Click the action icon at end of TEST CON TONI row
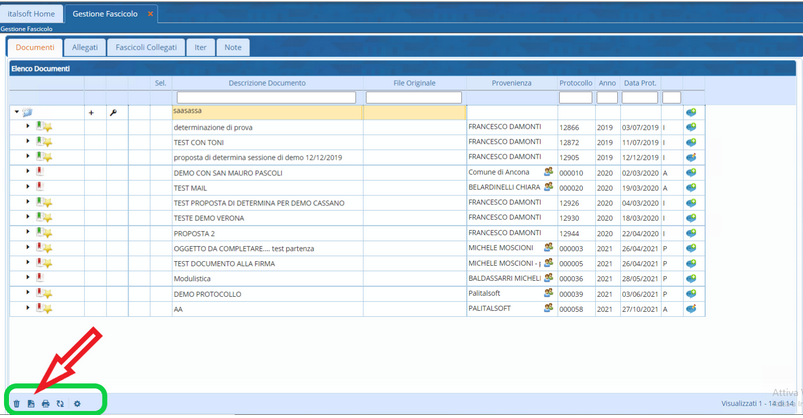The width and height of the screenshot is (803, 418). click(691, 143)
